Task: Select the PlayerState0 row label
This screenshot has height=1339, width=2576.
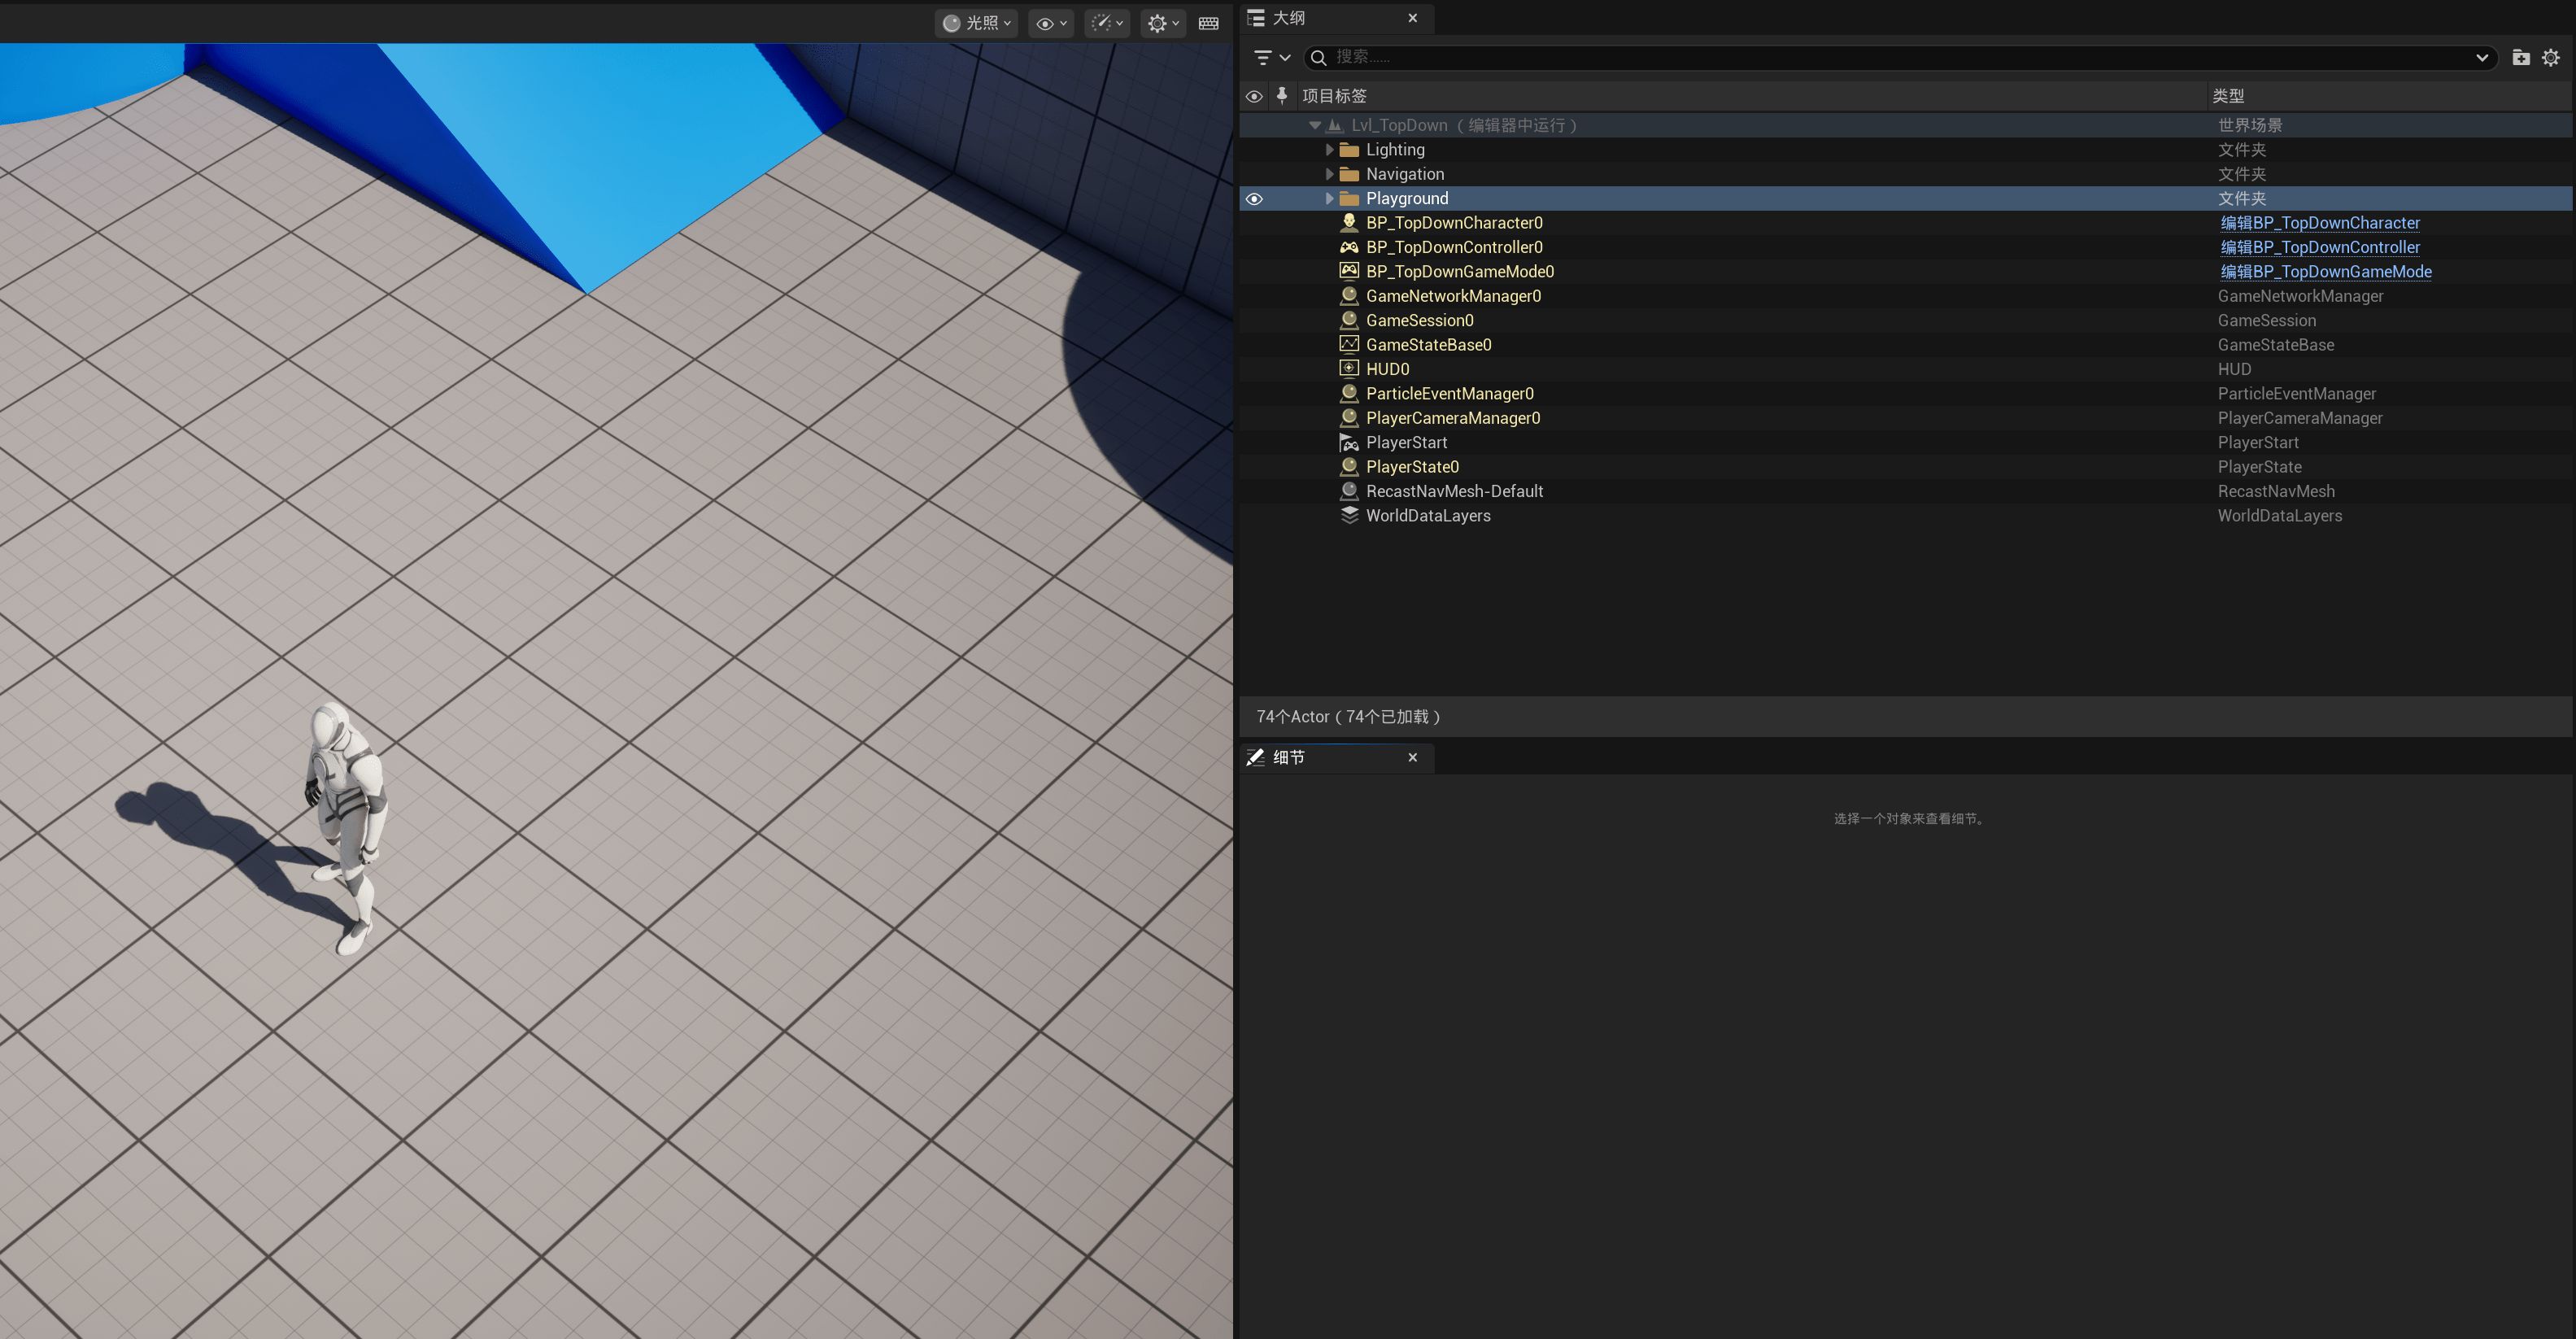Action: click(1412, 467)
